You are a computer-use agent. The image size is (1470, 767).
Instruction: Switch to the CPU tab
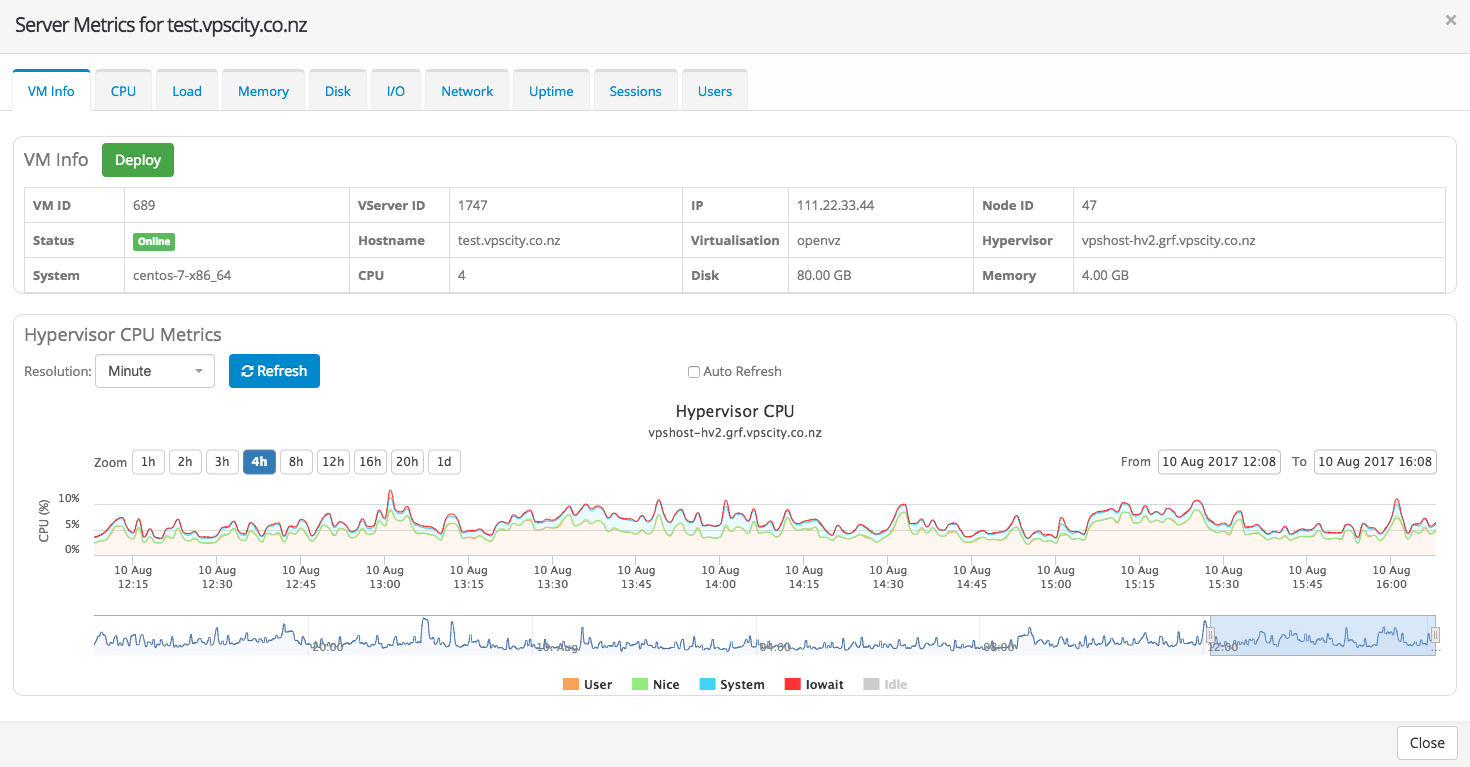pyautogui.click(x=123, y=91)
